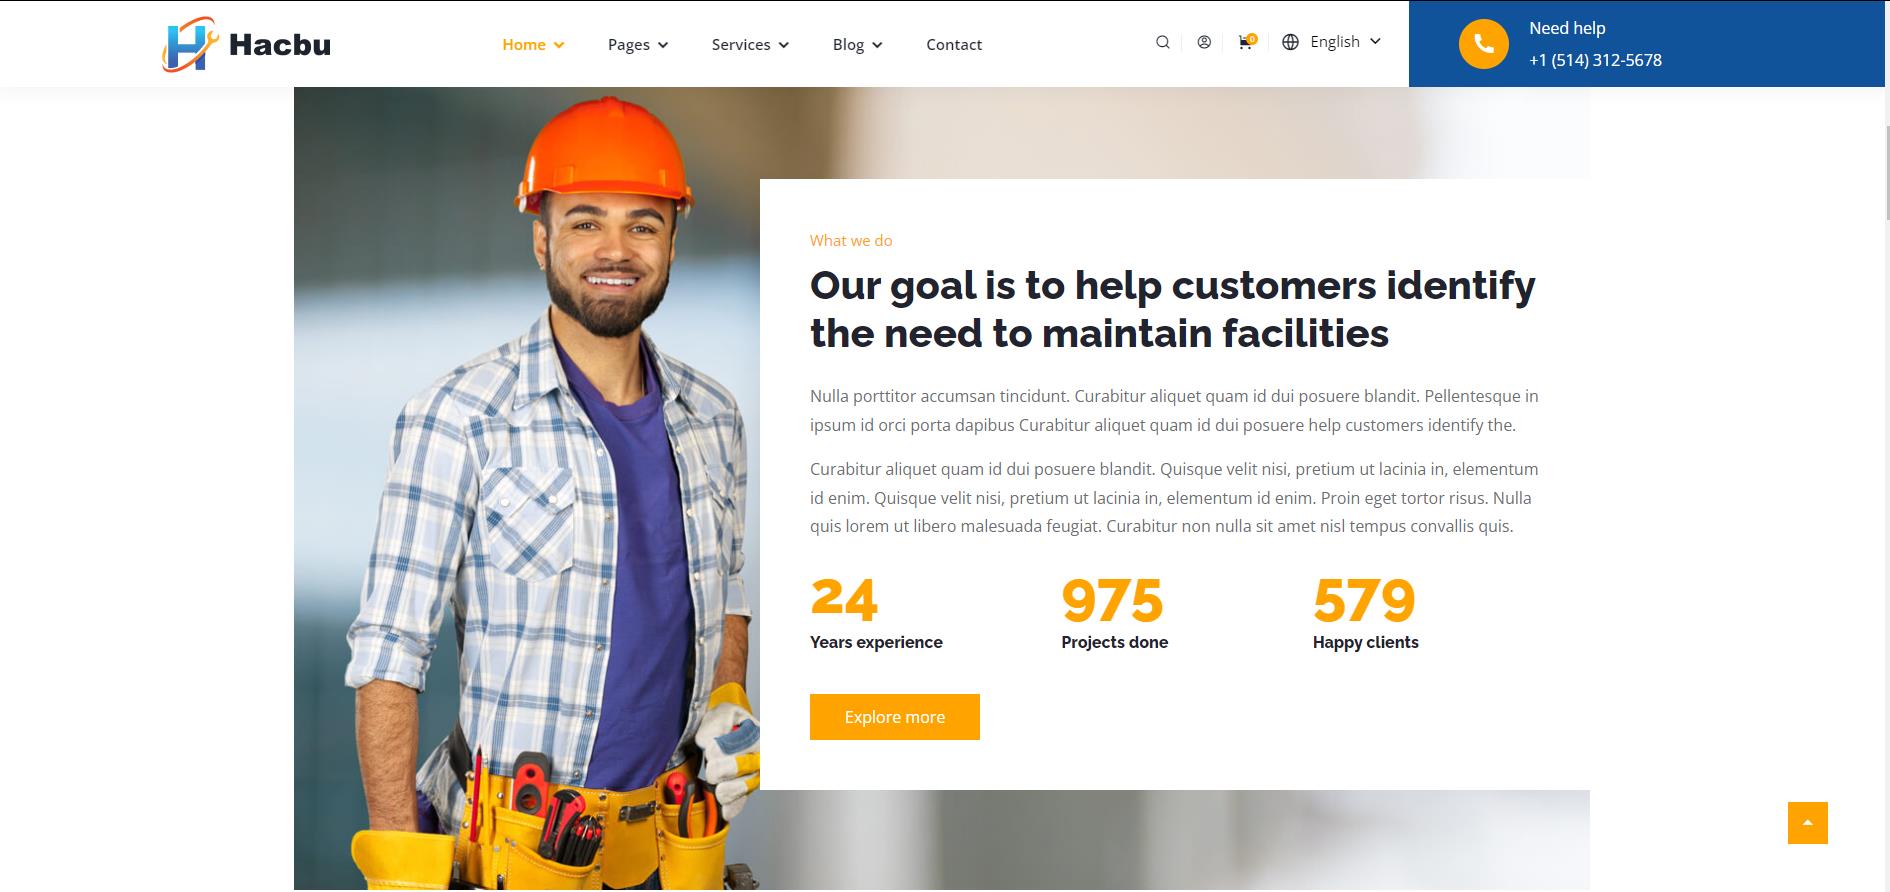Image resolution: width=1890 pixels, height=892 pixels.
Task: Click the Hacbu logo
Action: (x=246, y=44)
